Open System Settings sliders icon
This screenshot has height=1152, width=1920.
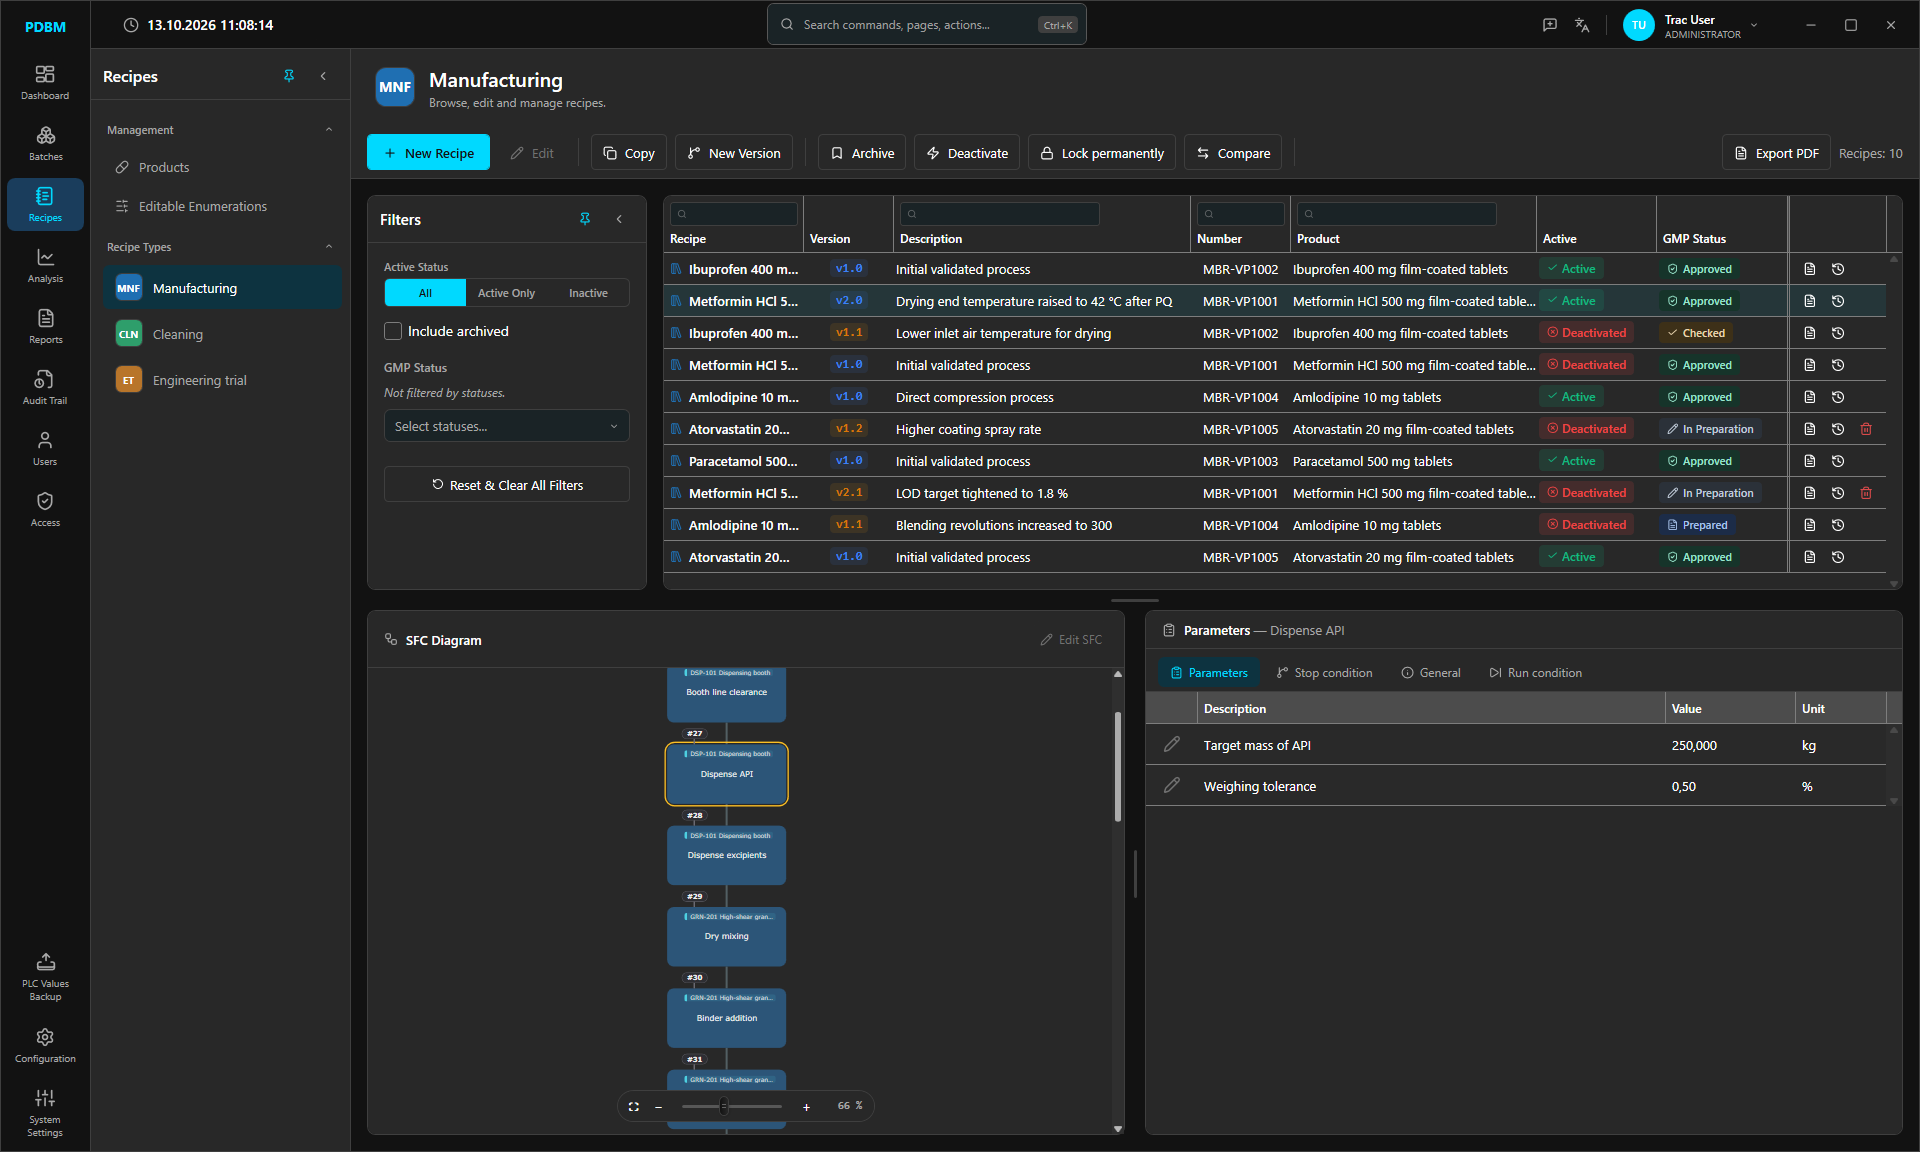[x=45, y=1112]
